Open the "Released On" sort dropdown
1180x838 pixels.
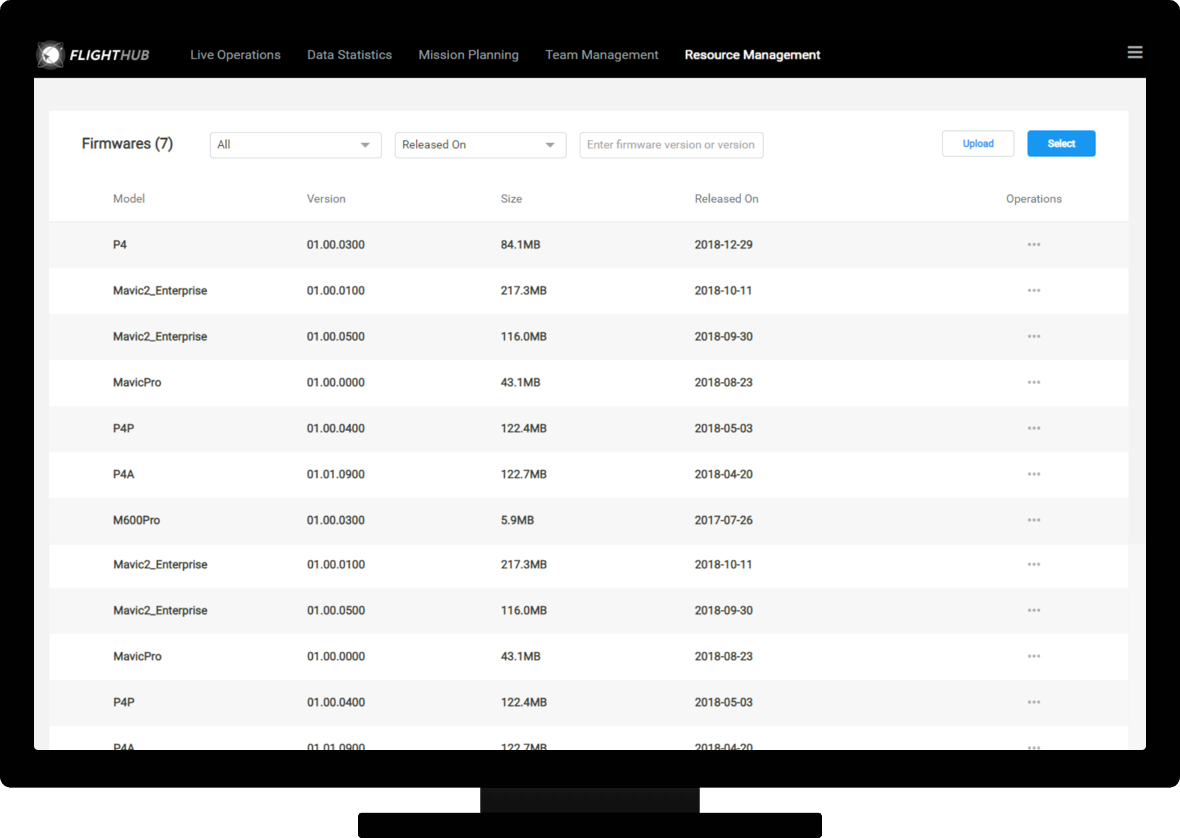pyautogui.click(x=480, y=145)
